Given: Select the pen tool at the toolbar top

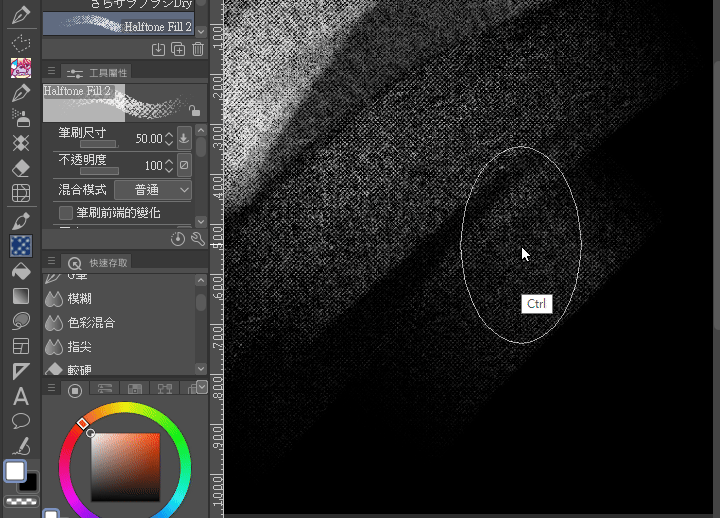Looking at the screenshot, I should point(21,15).
